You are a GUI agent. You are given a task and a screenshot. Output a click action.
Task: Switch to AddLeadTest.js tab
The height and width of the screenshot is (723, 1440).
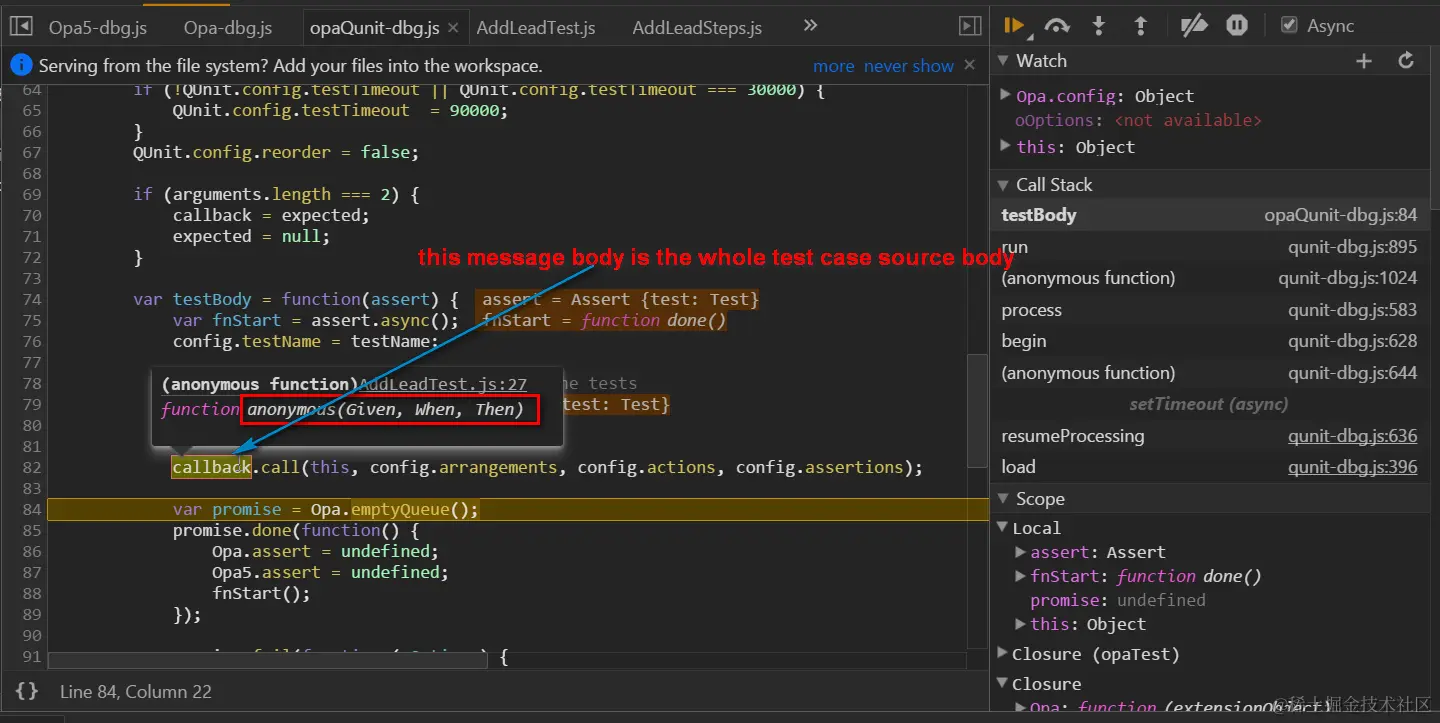tap(536, 28)
